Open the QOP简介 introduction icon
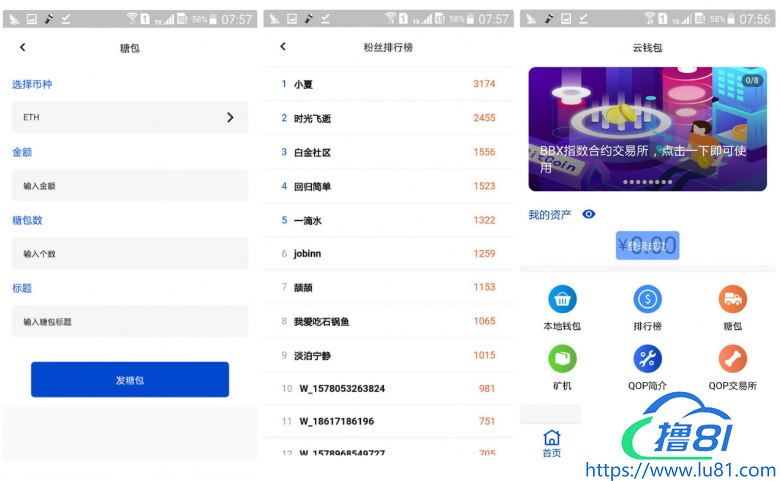 pyautogui.click(x=647, y=359)
